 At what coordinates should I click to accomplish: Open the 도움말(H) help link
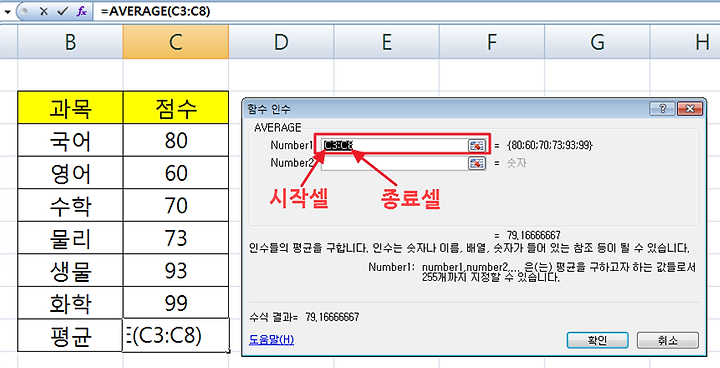pos(271,340)
